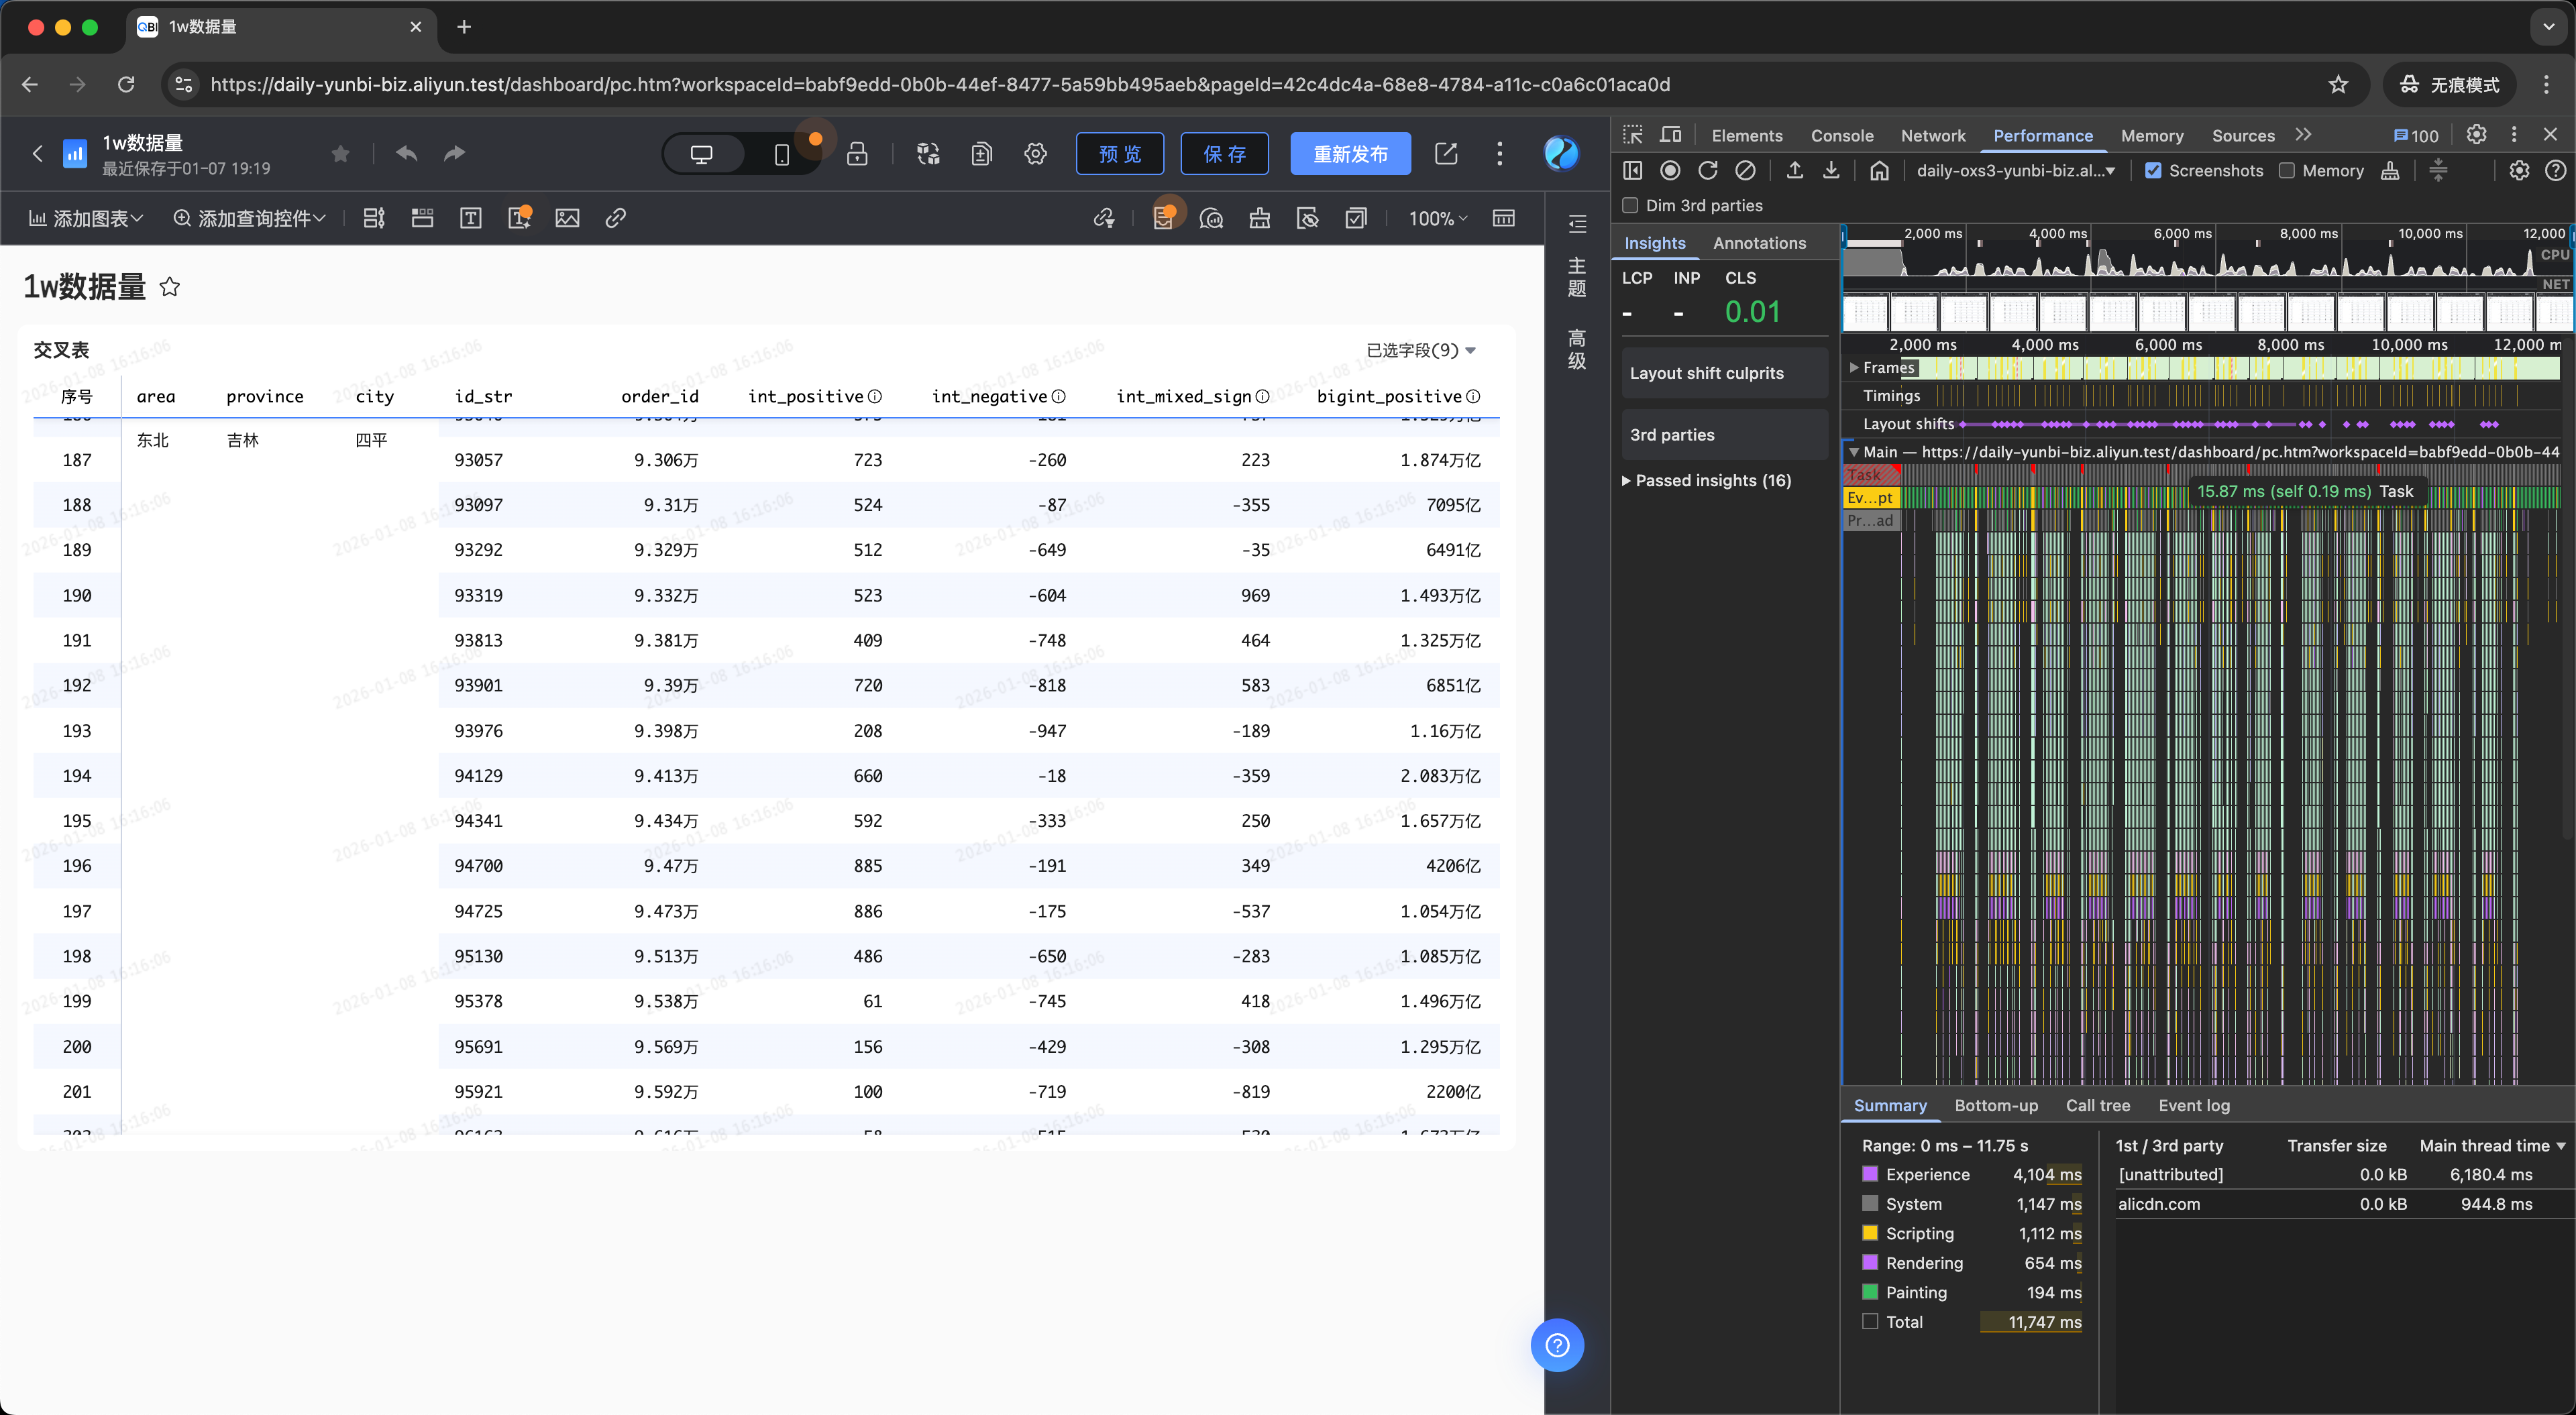The image size is (2576, 1415).
Task: Redo the dashboard edit
Action: pos(455,153)
